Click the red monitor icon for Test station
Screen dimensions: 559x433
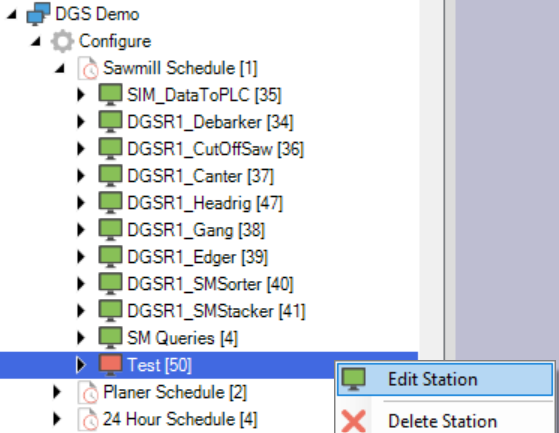(110, 365)
